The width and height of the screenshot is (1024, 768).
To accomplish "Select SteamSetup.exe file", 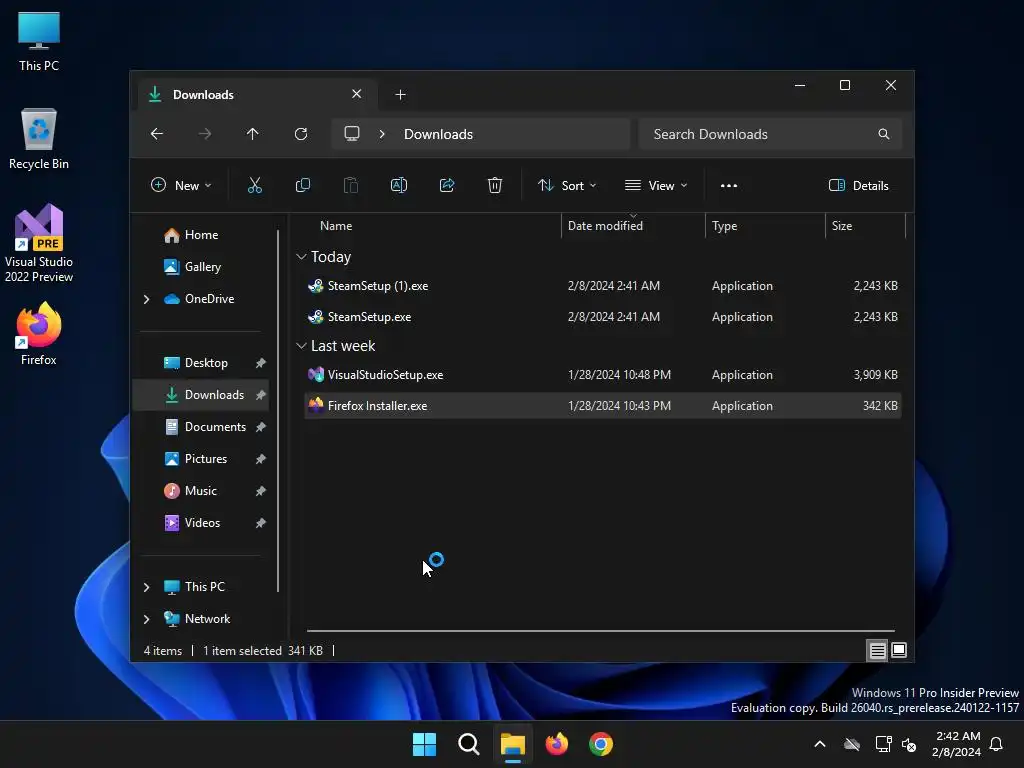I will 603,317.
